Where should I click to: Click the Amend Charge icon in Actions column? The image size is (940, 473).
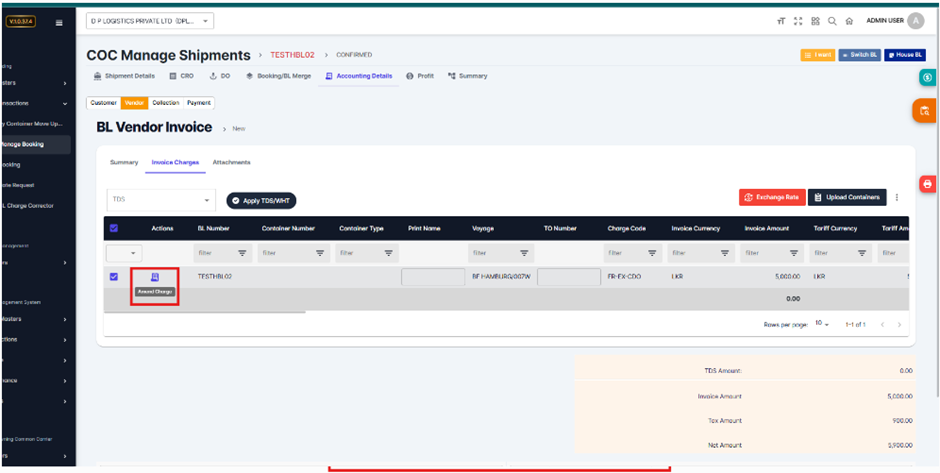(x=155, y=277)
